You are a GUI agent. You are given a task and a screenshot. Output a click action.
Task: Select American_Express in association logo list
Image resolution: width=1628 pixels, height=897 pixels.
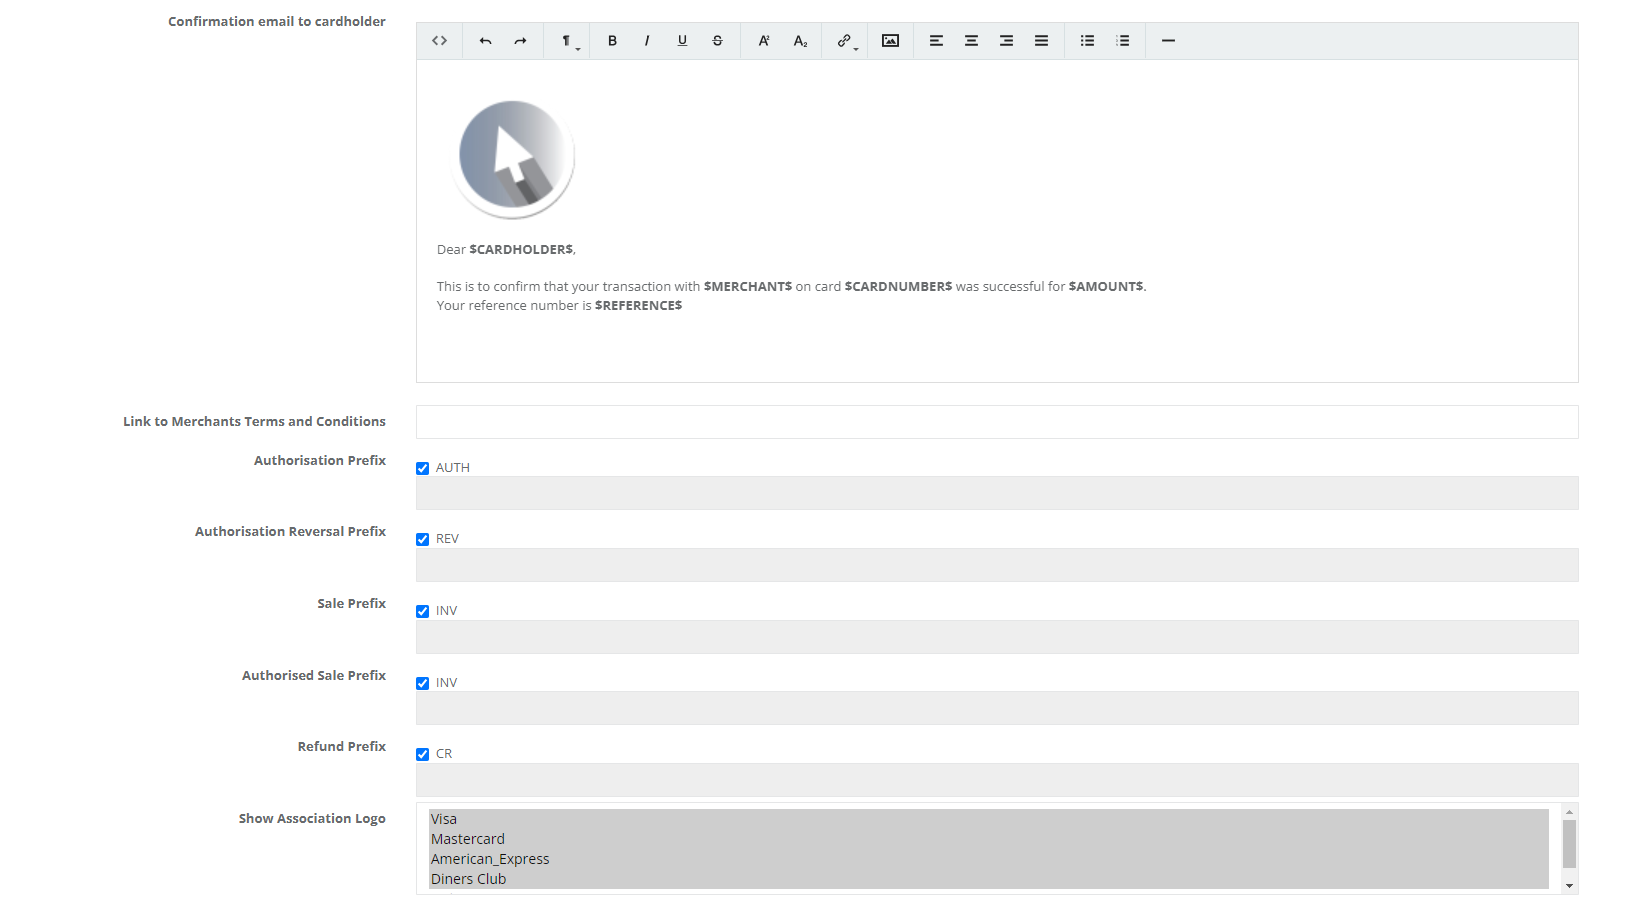989,859
